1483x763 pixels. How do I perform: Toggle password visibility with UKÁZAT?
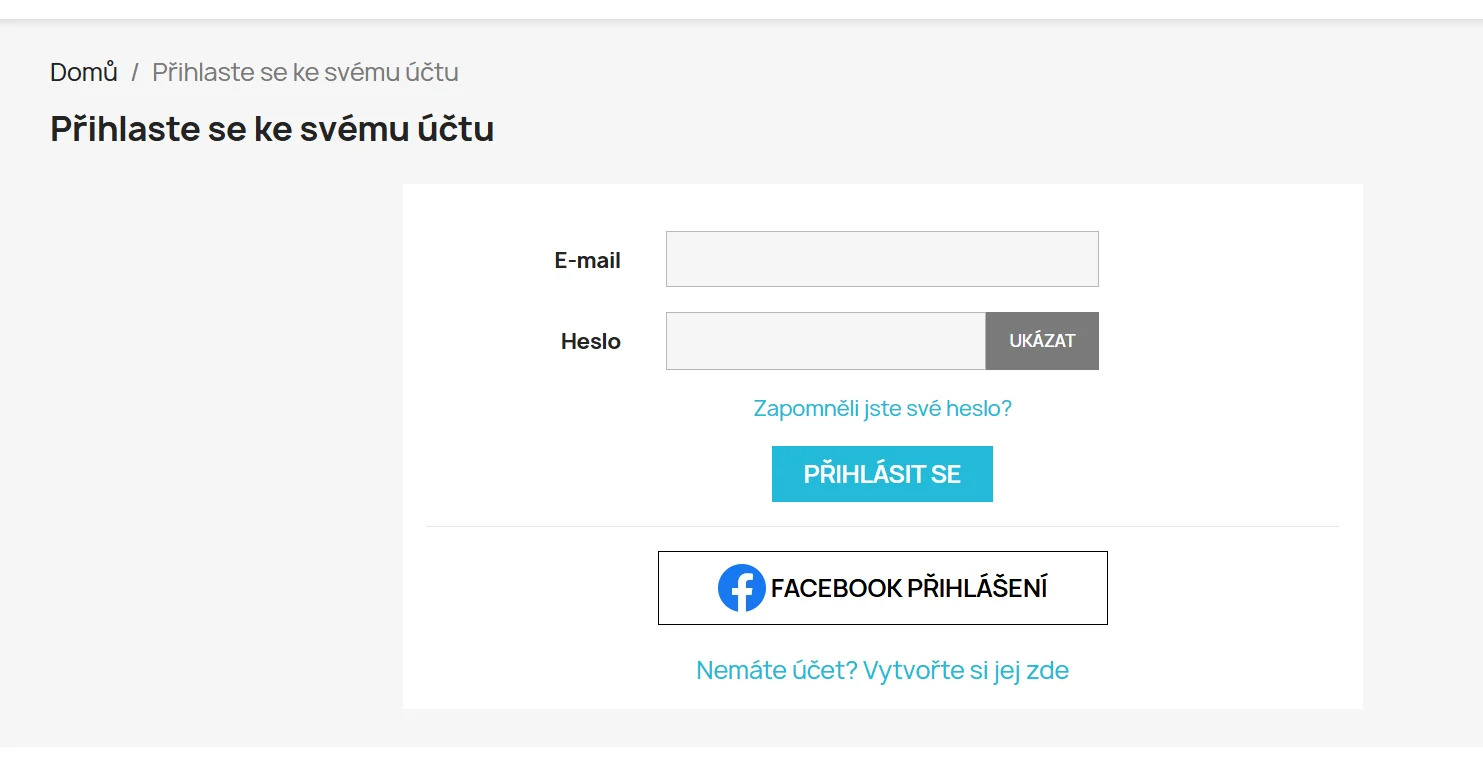[x=1042, y=341]
